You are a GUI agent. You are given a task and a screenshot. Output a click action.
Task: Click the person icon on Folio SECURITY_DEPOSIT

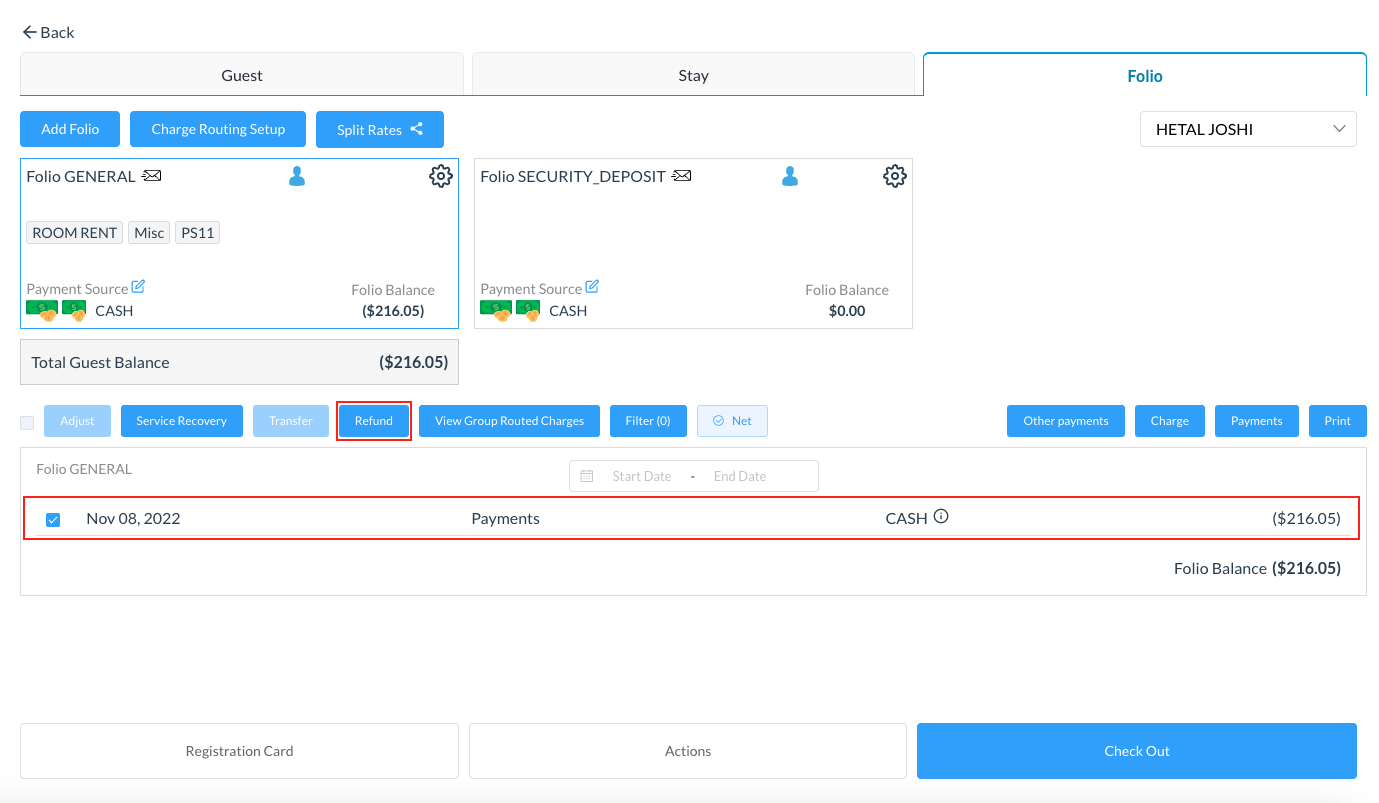click(790, 177)
